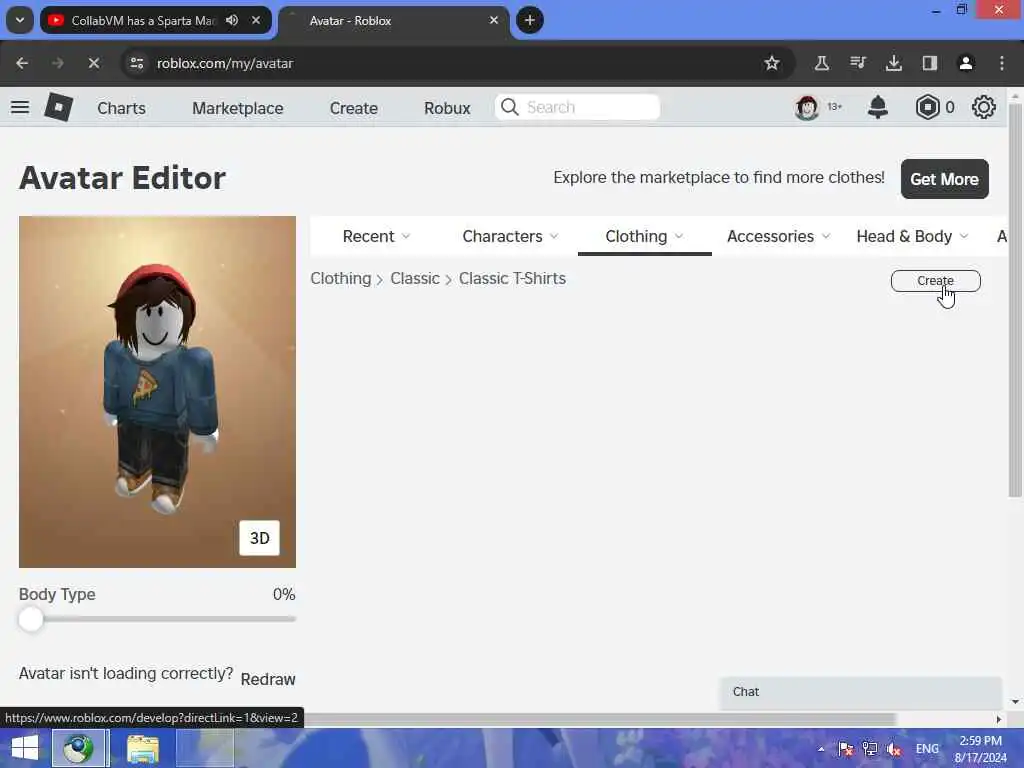This screenshot has height=768, width=1024.
Task: Click the network tray icon
Action: pos(870,749)
